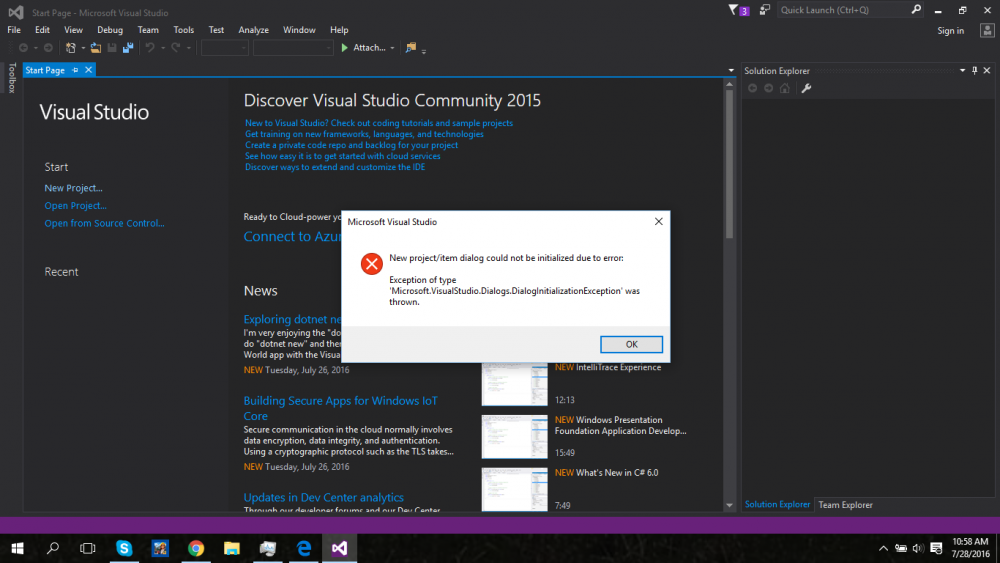
Task: Pin the Solution Explorer panel
Action: (974, 71)
